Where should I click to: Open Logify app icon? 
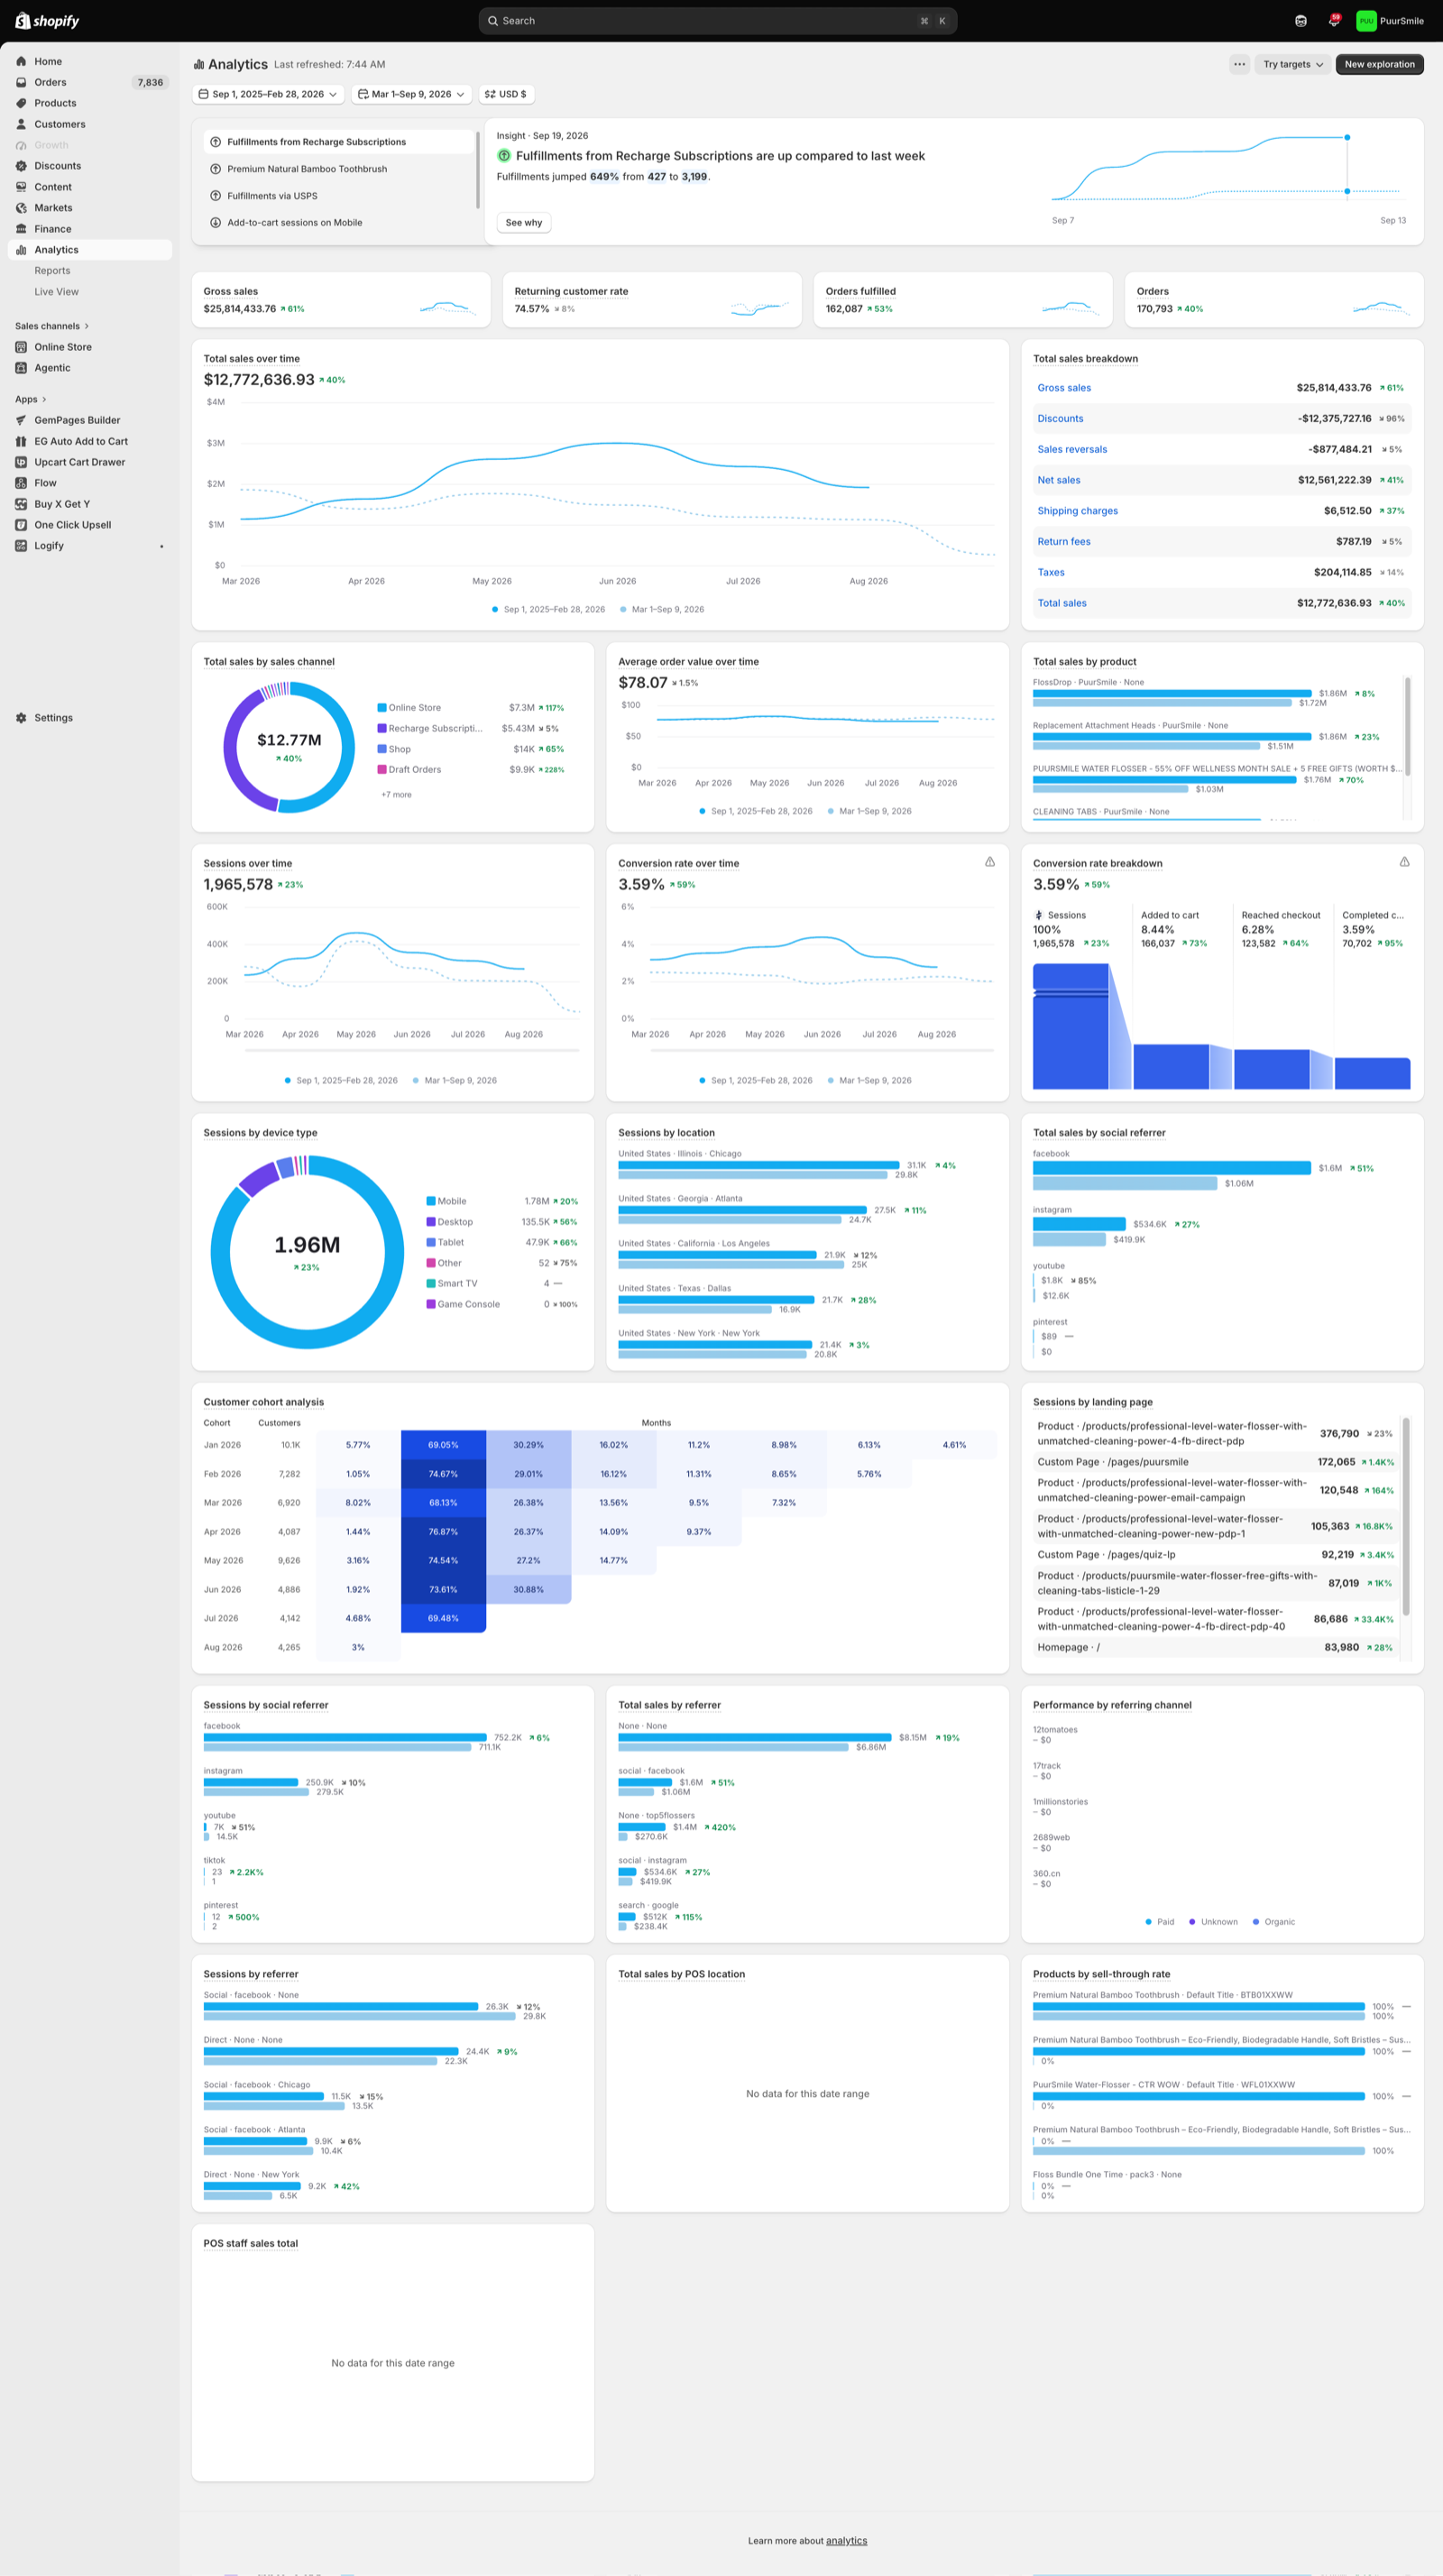(x=21, y=546)
